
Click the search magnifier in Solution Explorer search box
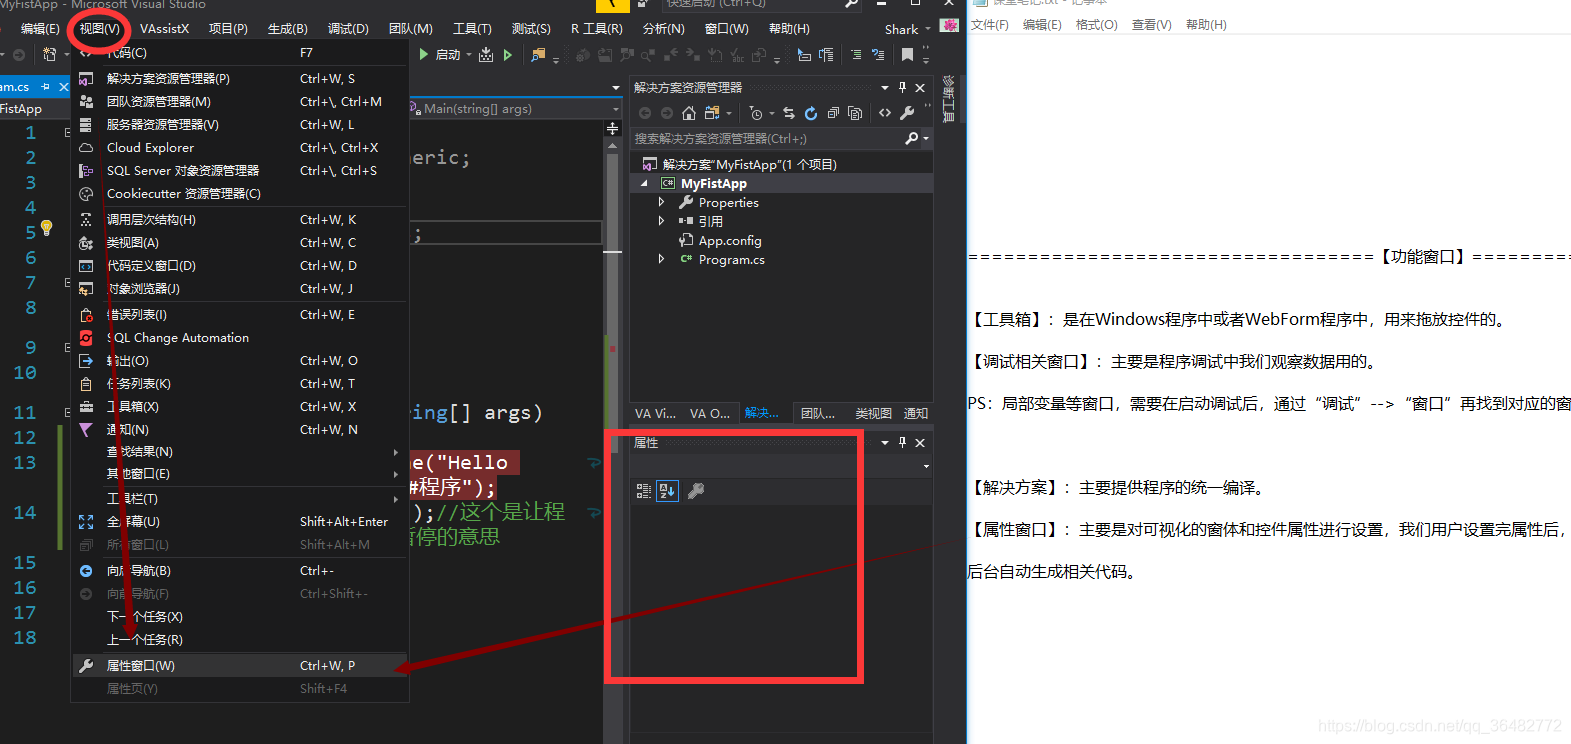911,138
